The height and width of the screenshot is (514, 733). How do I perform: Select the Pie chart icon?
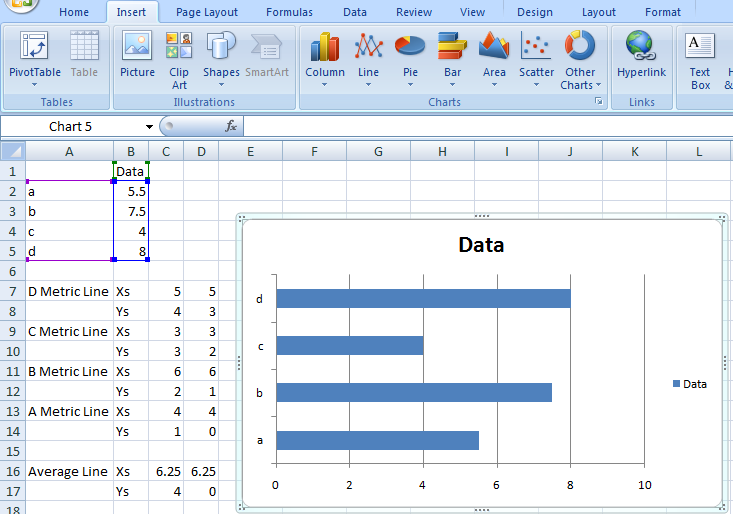pyautogui.click(x=410, y=58)
